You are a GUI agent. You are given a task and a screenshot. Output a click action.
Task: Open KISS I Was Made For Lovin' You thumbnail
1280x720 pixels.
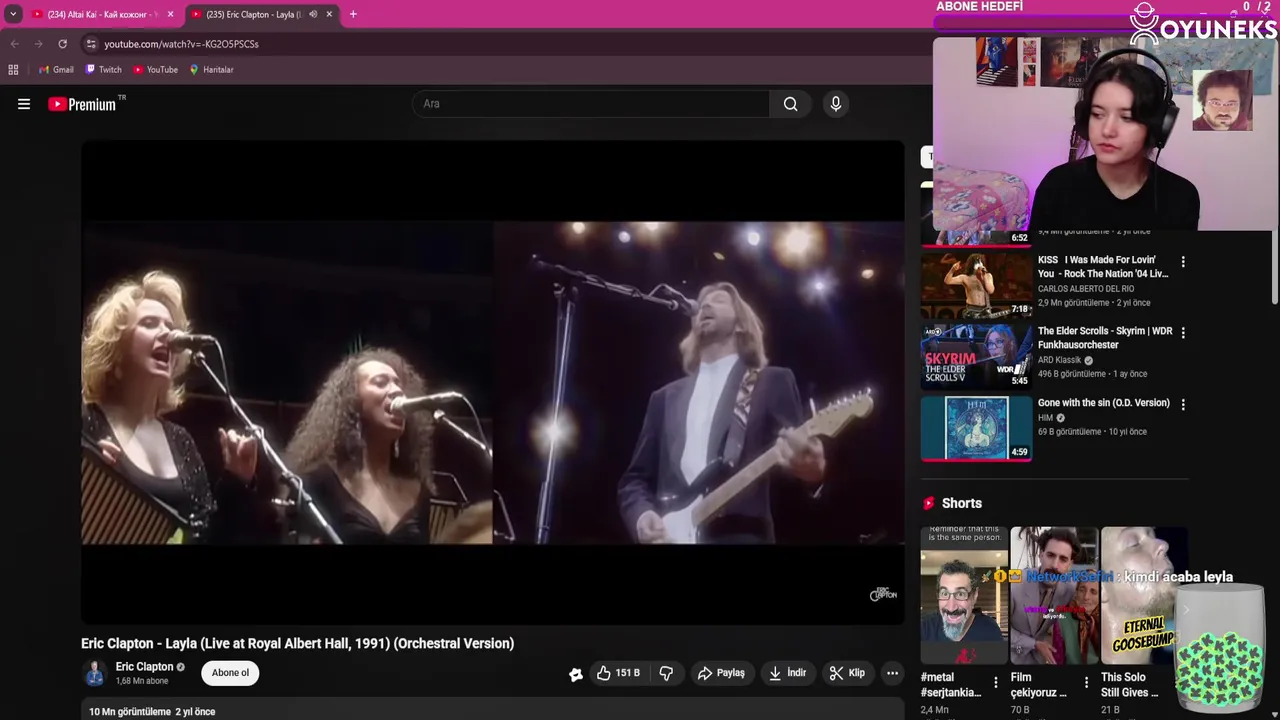pyautogui.click(x=976, y=284)
